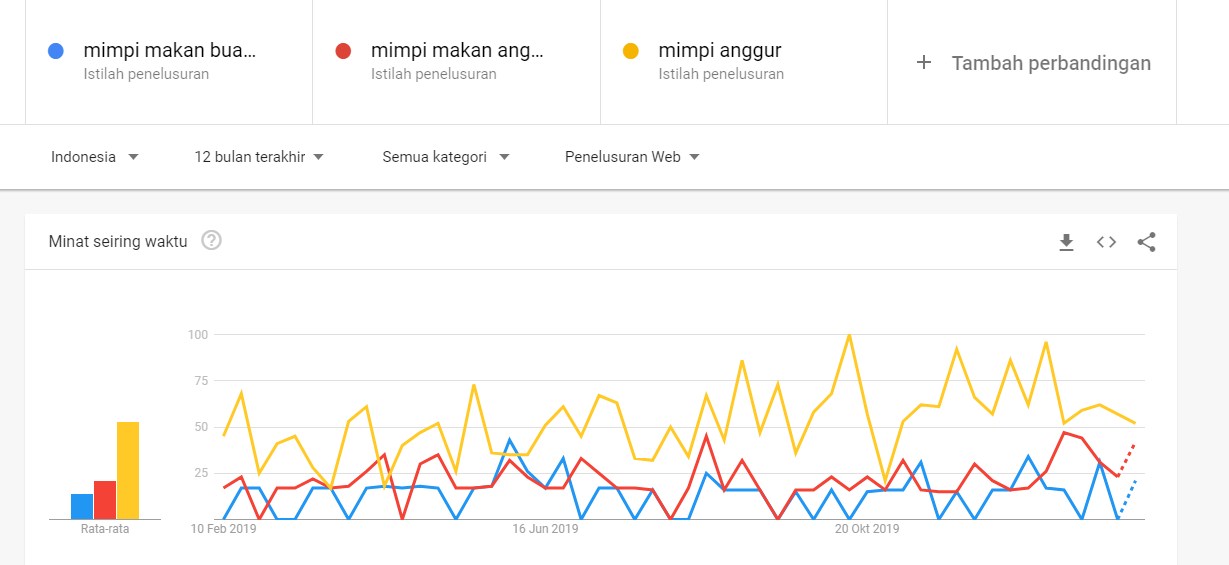This screenshot has width=1229, height=565.
Task: Click the blue dot of first term
Action: [56, 51]
